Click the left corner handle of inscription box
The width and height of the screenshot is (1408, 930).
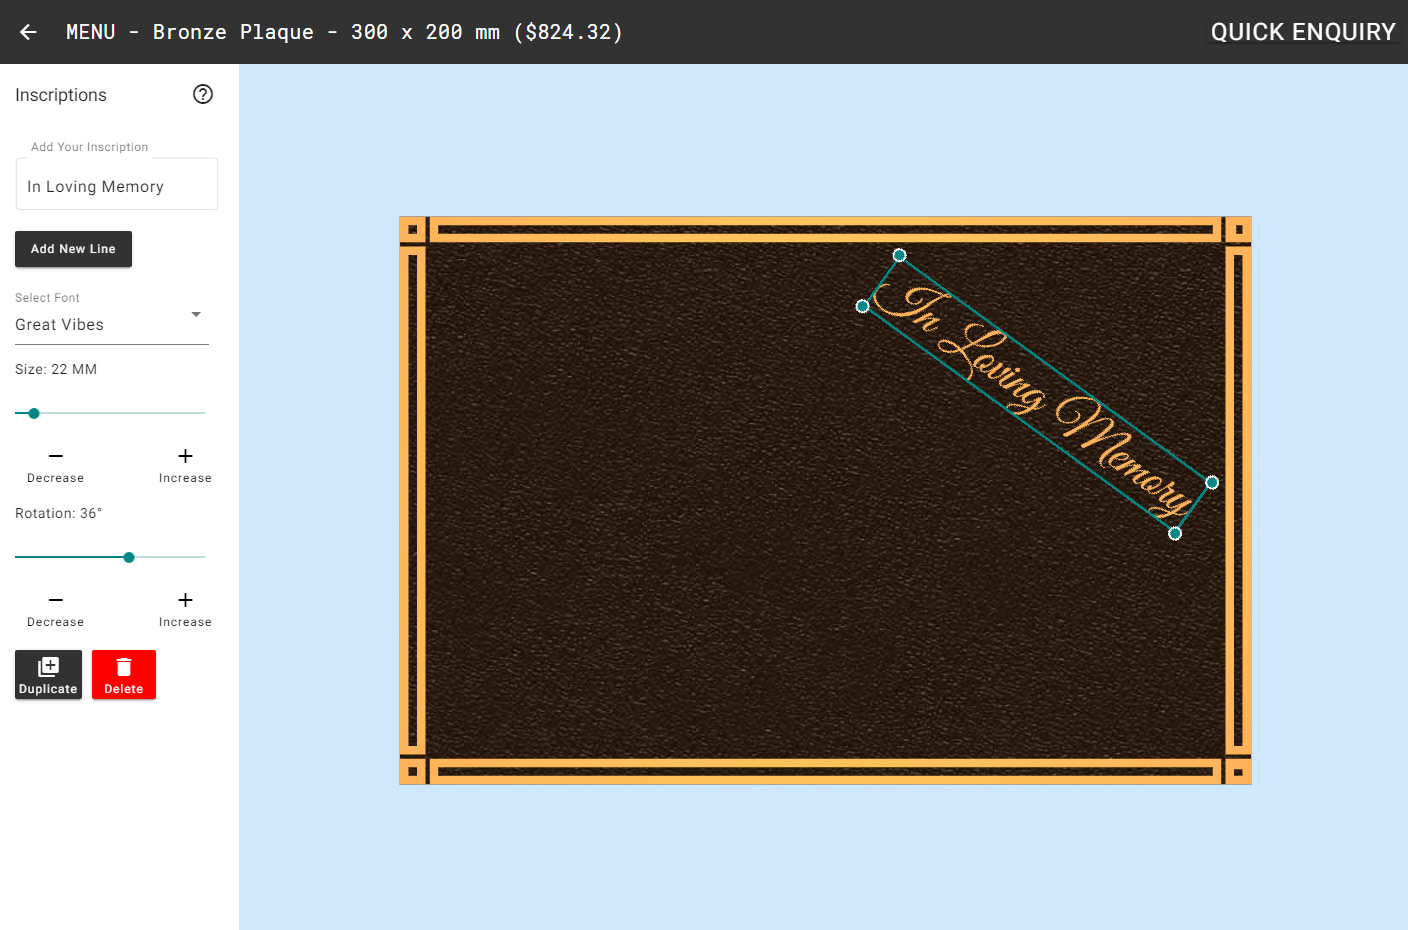(862, 306)
